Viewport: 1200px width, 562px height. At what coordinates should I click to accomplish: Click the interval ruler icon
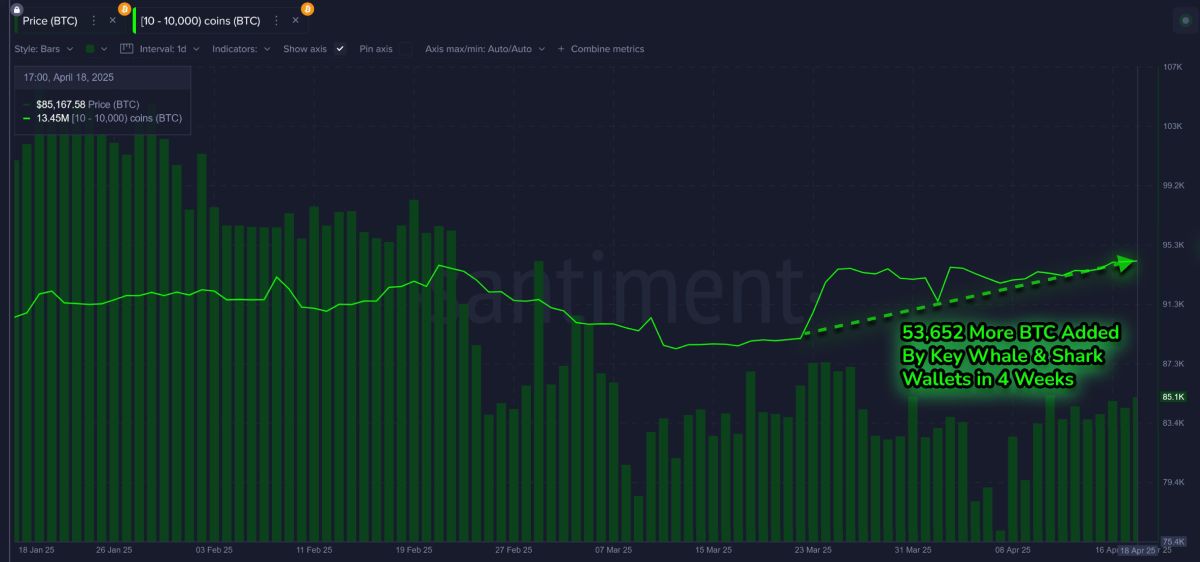[x=126, y=48]
